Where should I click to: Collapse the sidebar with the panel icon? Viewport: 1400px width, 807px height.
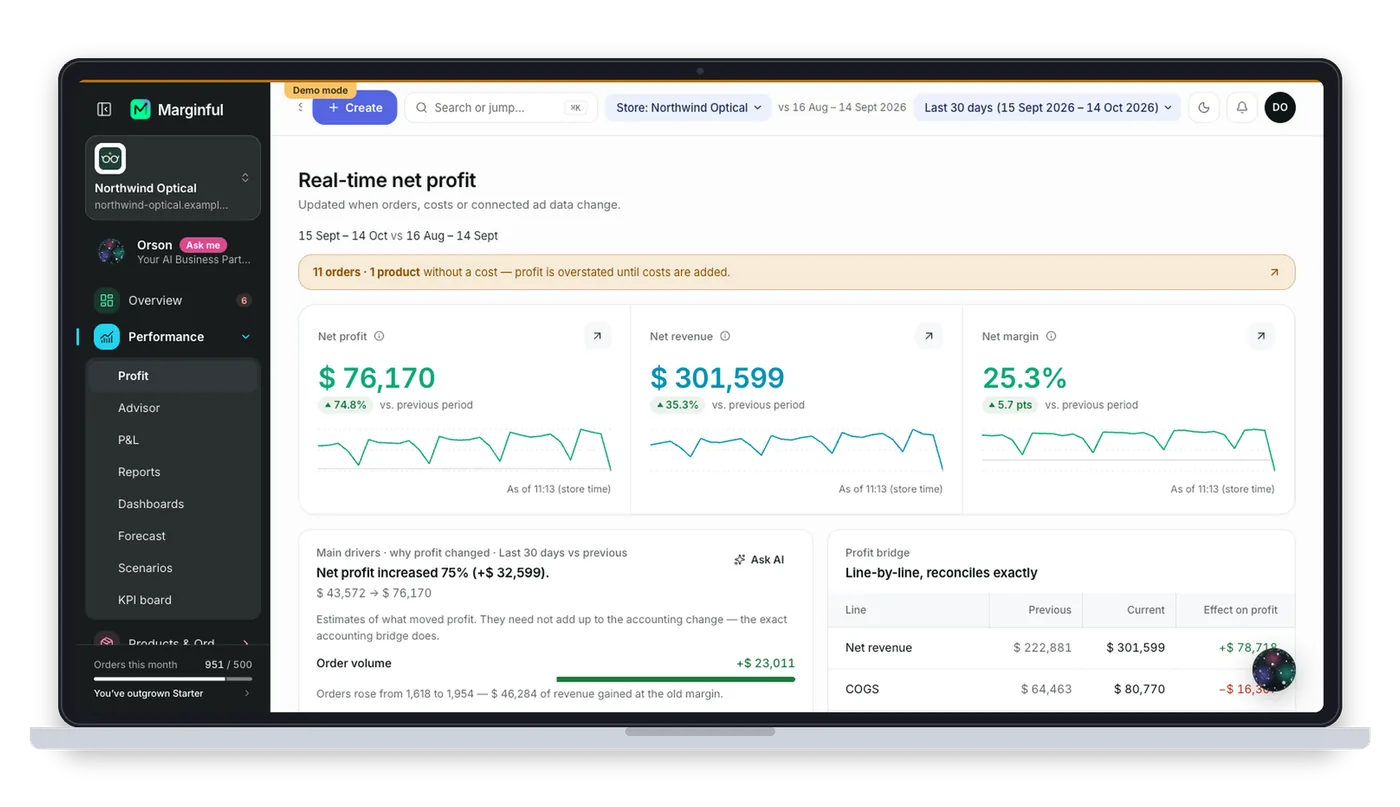(x=104, y=109)
